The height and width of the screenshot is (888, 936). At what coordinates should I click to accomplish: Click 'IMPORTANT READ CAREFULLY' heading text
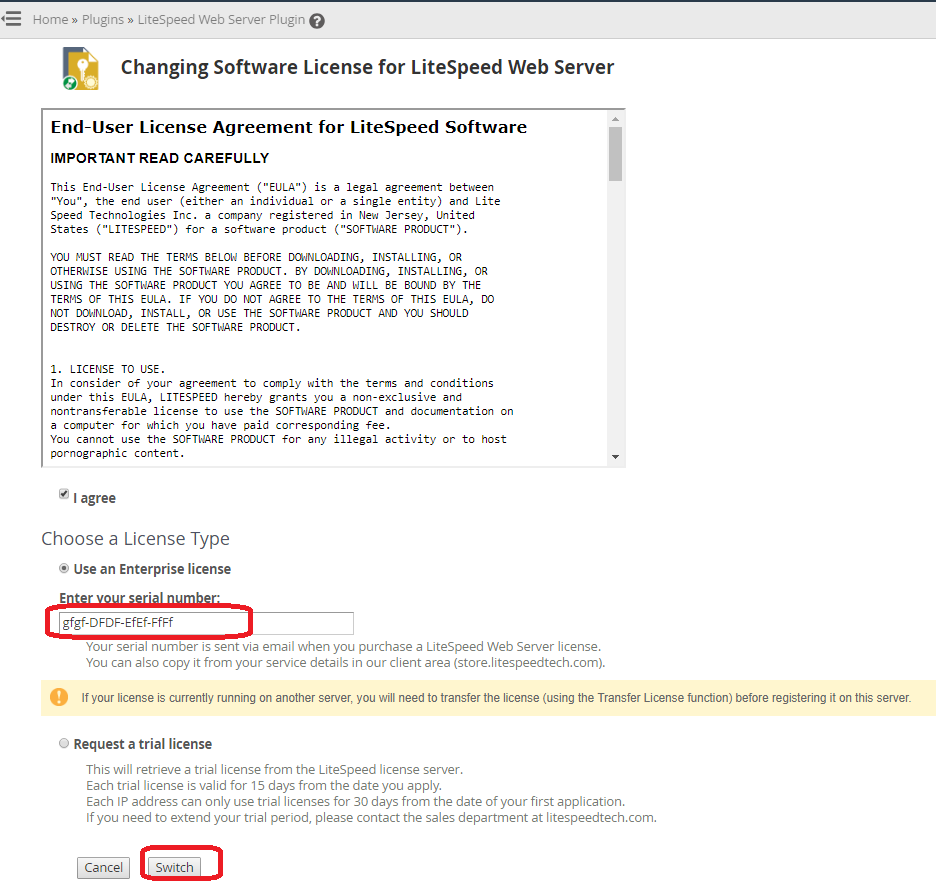click(x=159, y=158)
